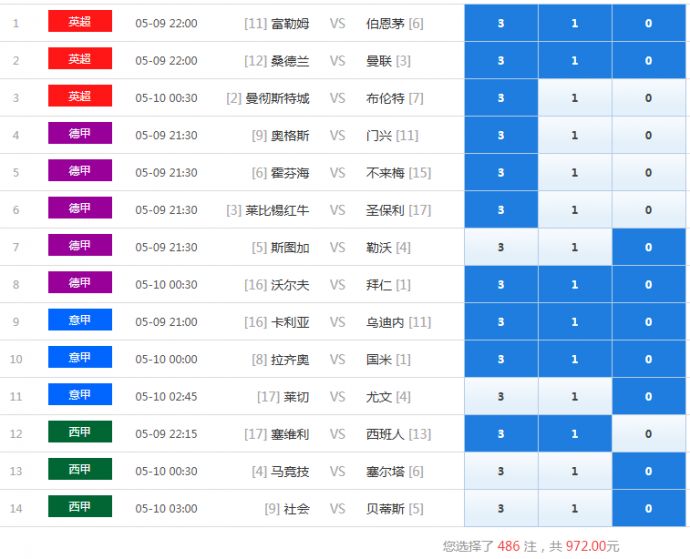Toggle the 0 option for 斯图加 vs 勒沃
Viewport: 690px width, 559px height.
pyautogui.click(x=649, y=247)
